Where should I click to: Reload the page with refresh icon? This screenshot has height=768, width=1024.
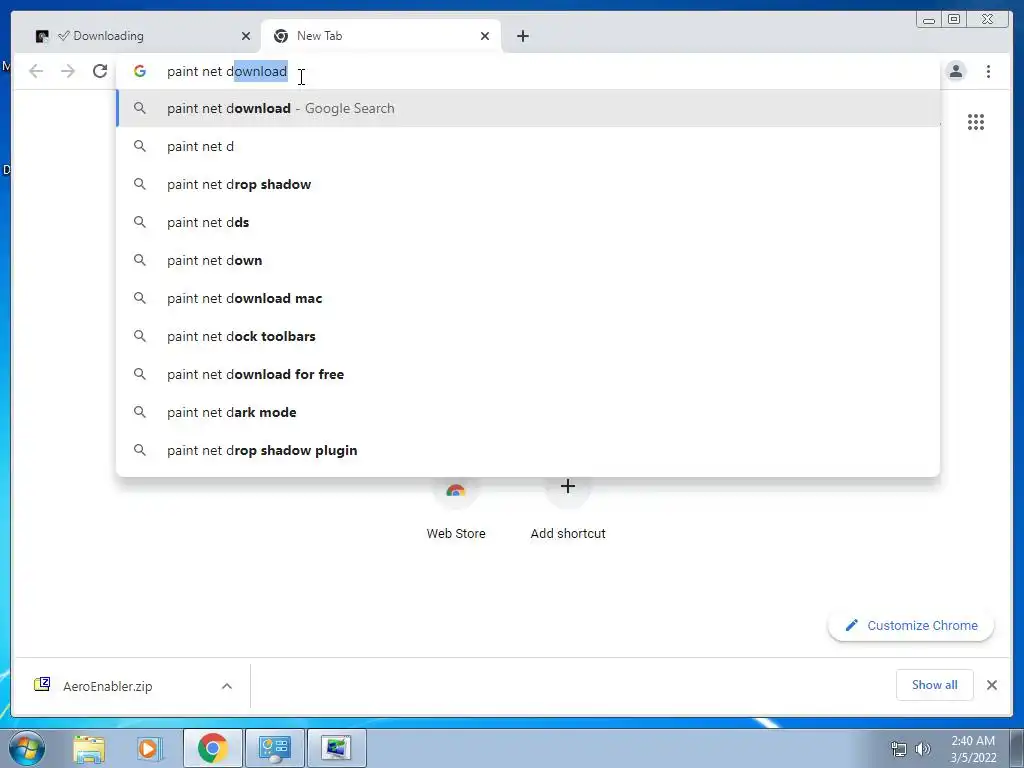click(x=100, y=71)
